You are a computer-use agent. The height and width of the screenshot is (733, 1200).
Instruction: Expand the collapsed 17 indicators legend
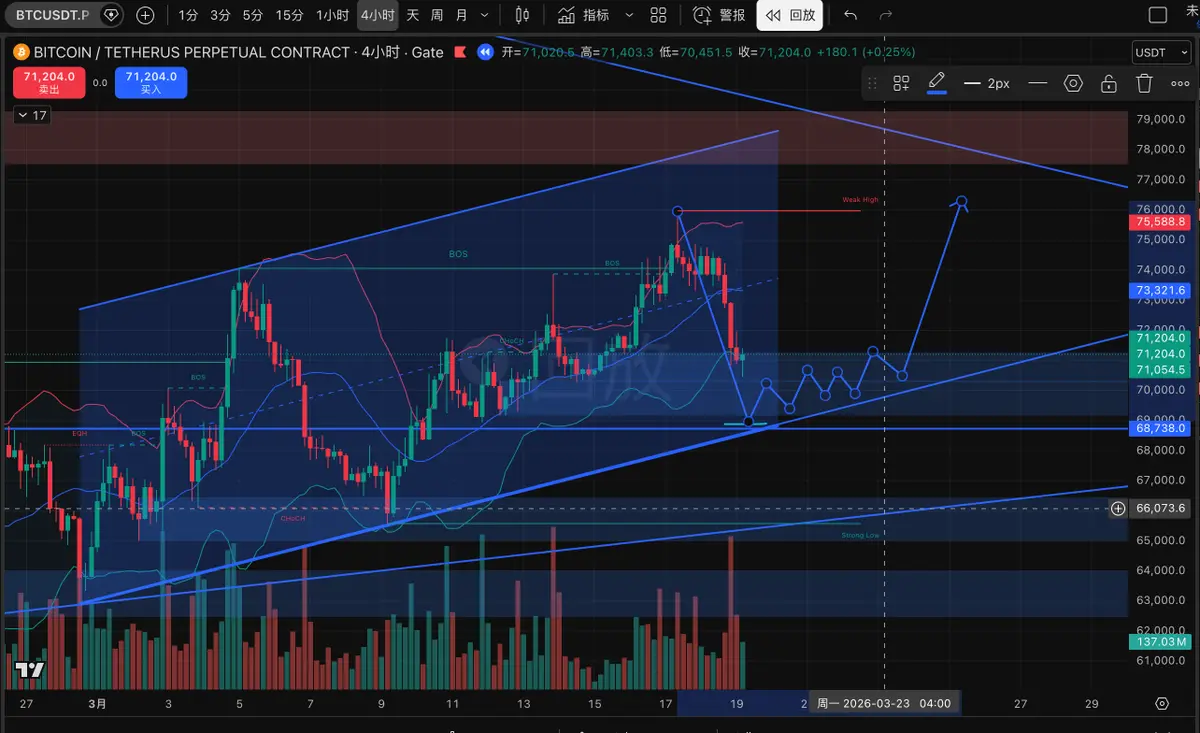click(x=32, y=116)
